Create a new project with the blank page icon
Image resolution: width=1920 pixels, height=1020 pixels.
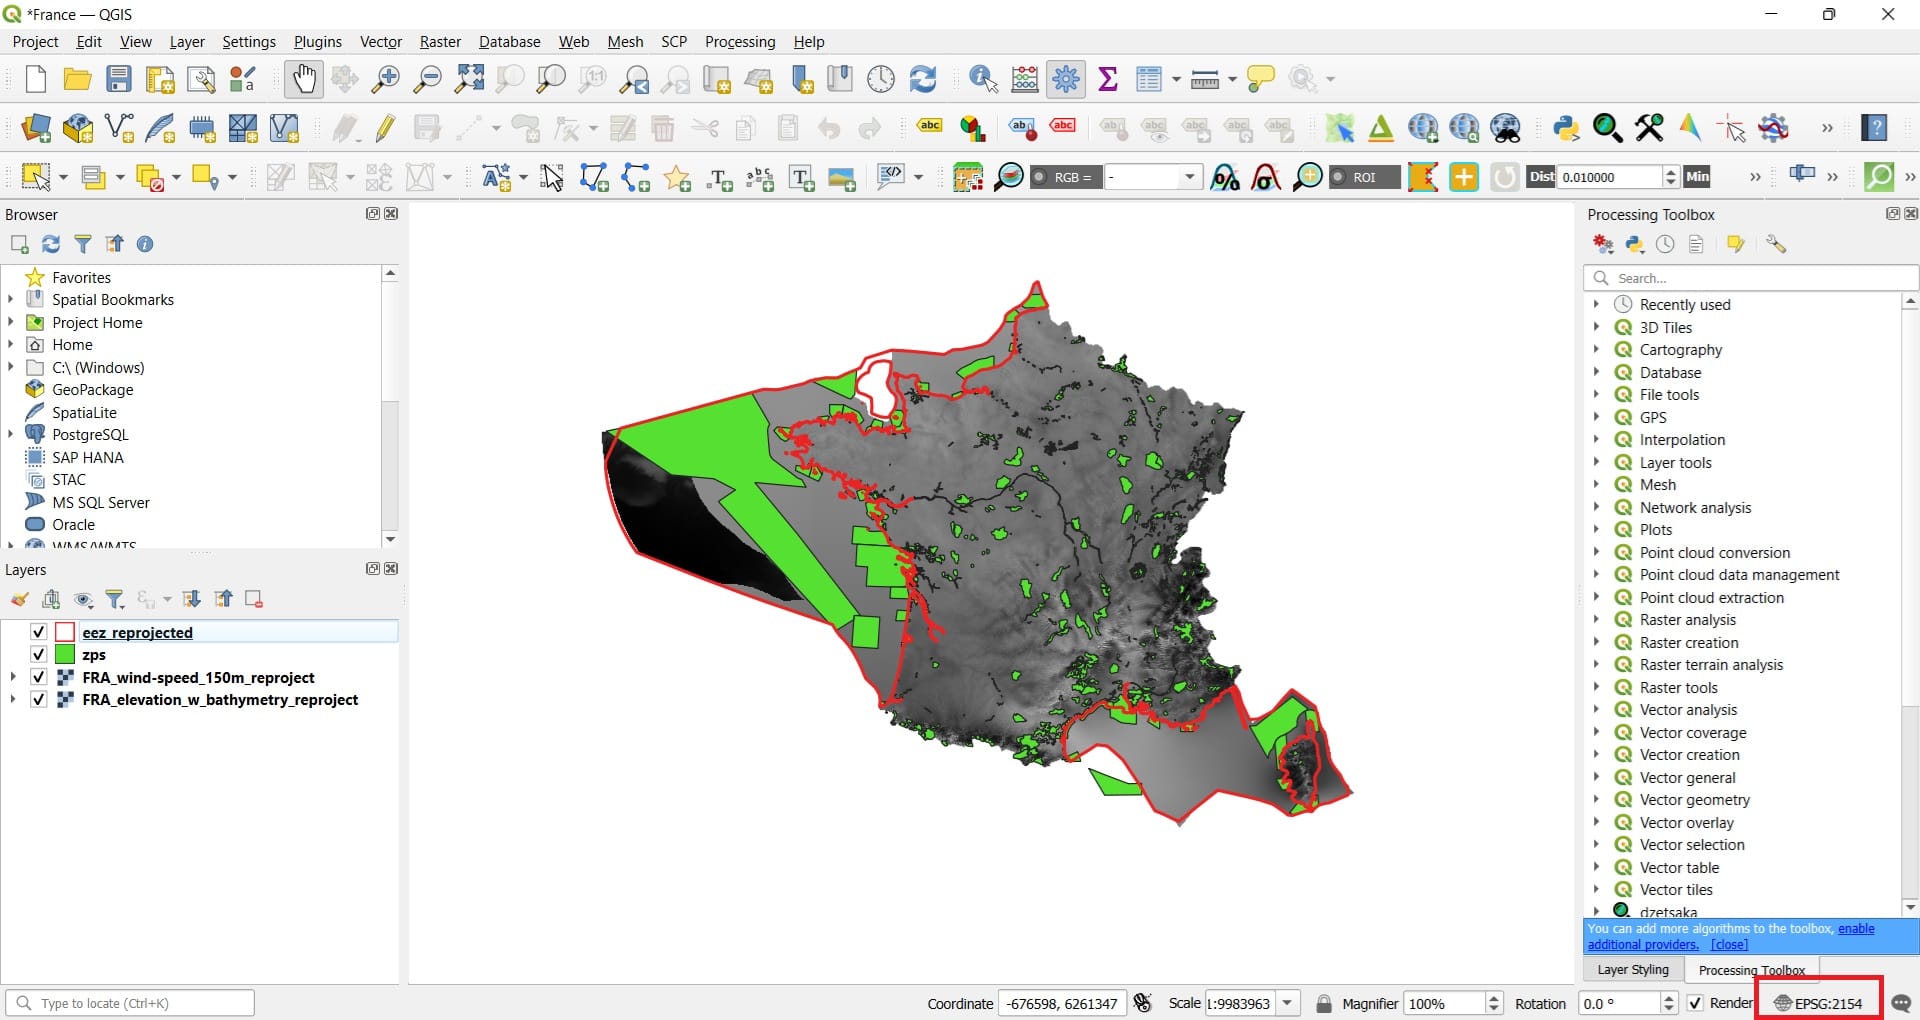point(36,79)
